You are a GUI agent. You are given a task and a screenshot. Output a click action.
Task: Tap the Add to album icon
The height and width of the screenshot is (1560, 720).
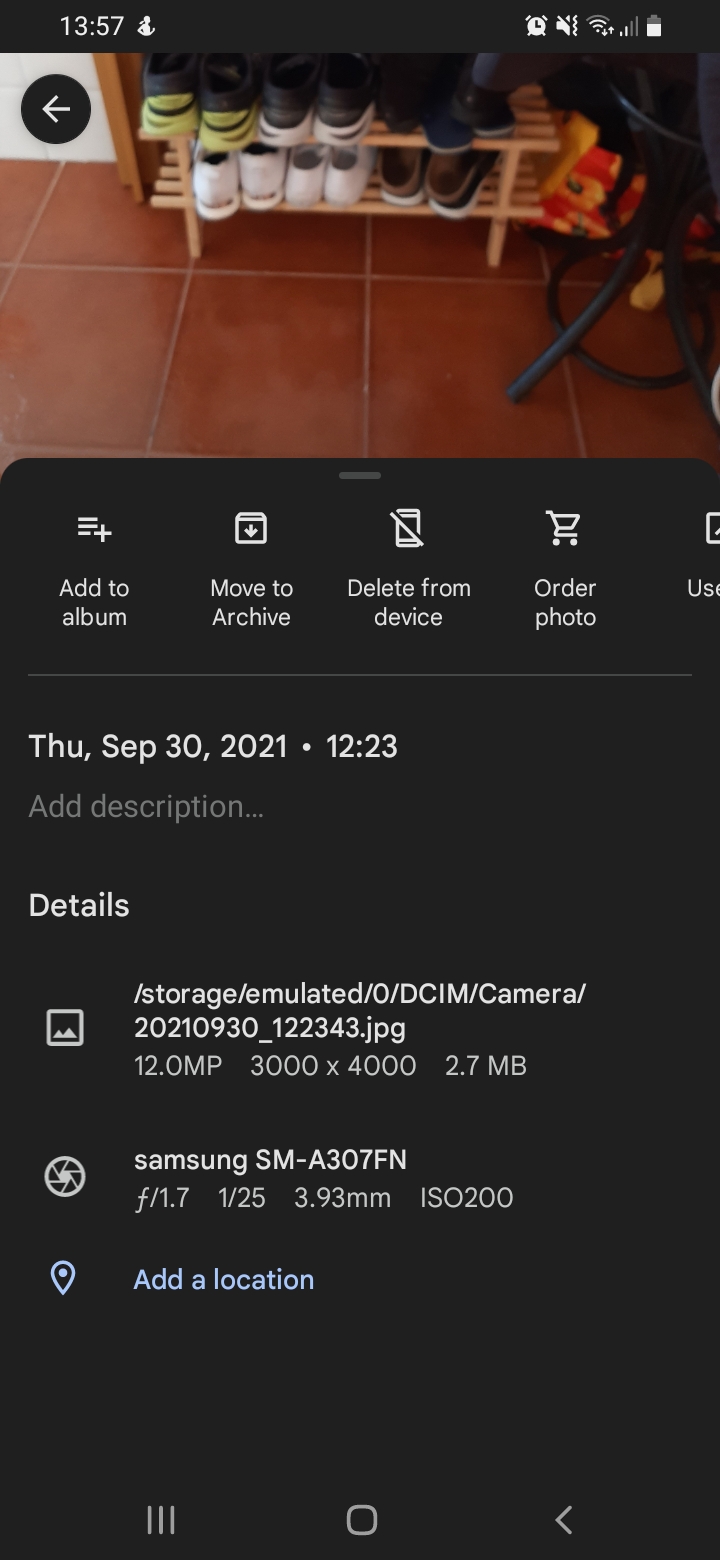(x=94, y=528)
